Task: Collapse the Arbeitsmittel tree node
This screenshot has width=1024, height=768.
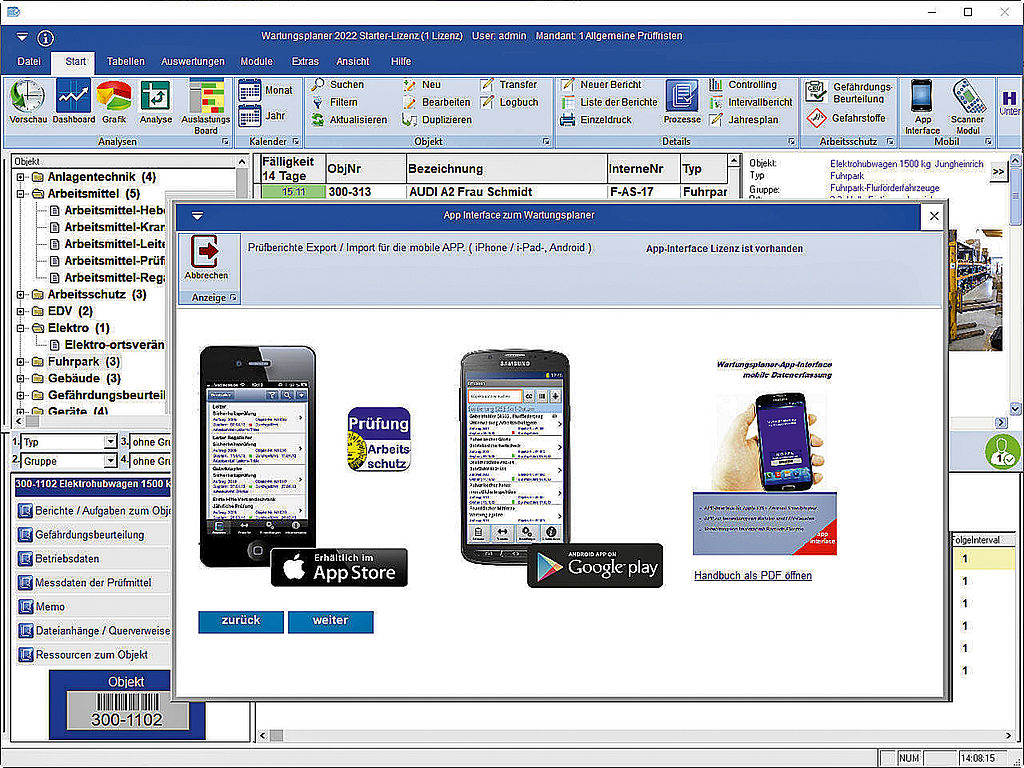Action: pyautogui.click(x=22, y=194)
